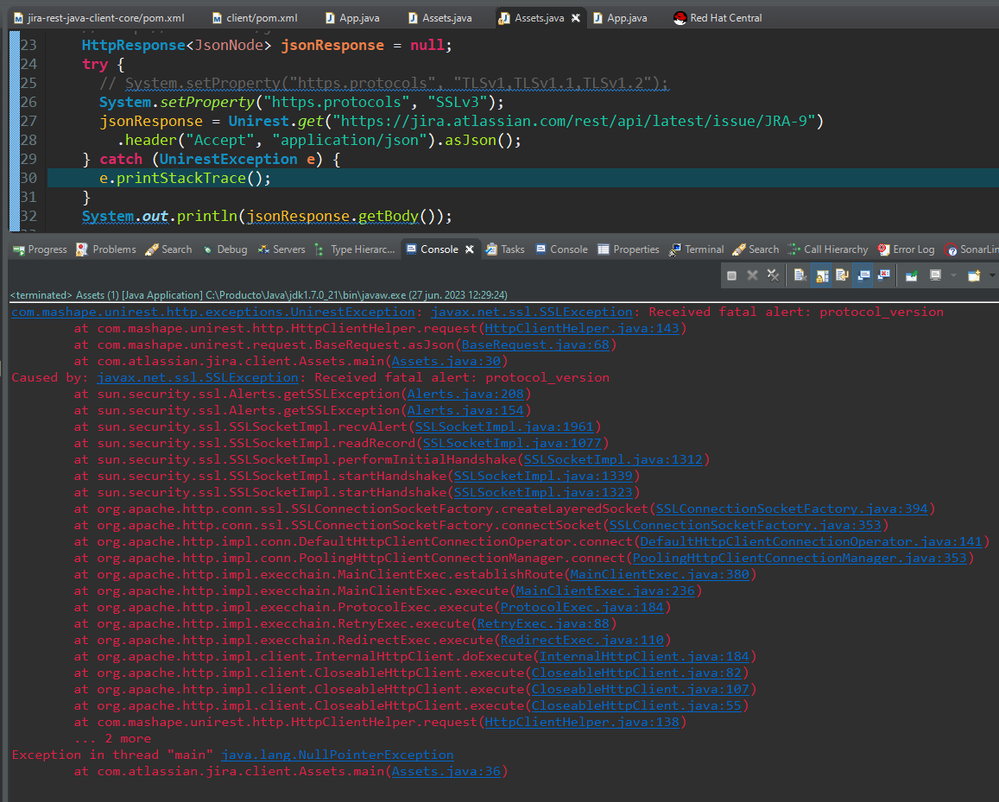Open the Problems view tab
This screenshot has height=802, width=999.
point(106,249)
